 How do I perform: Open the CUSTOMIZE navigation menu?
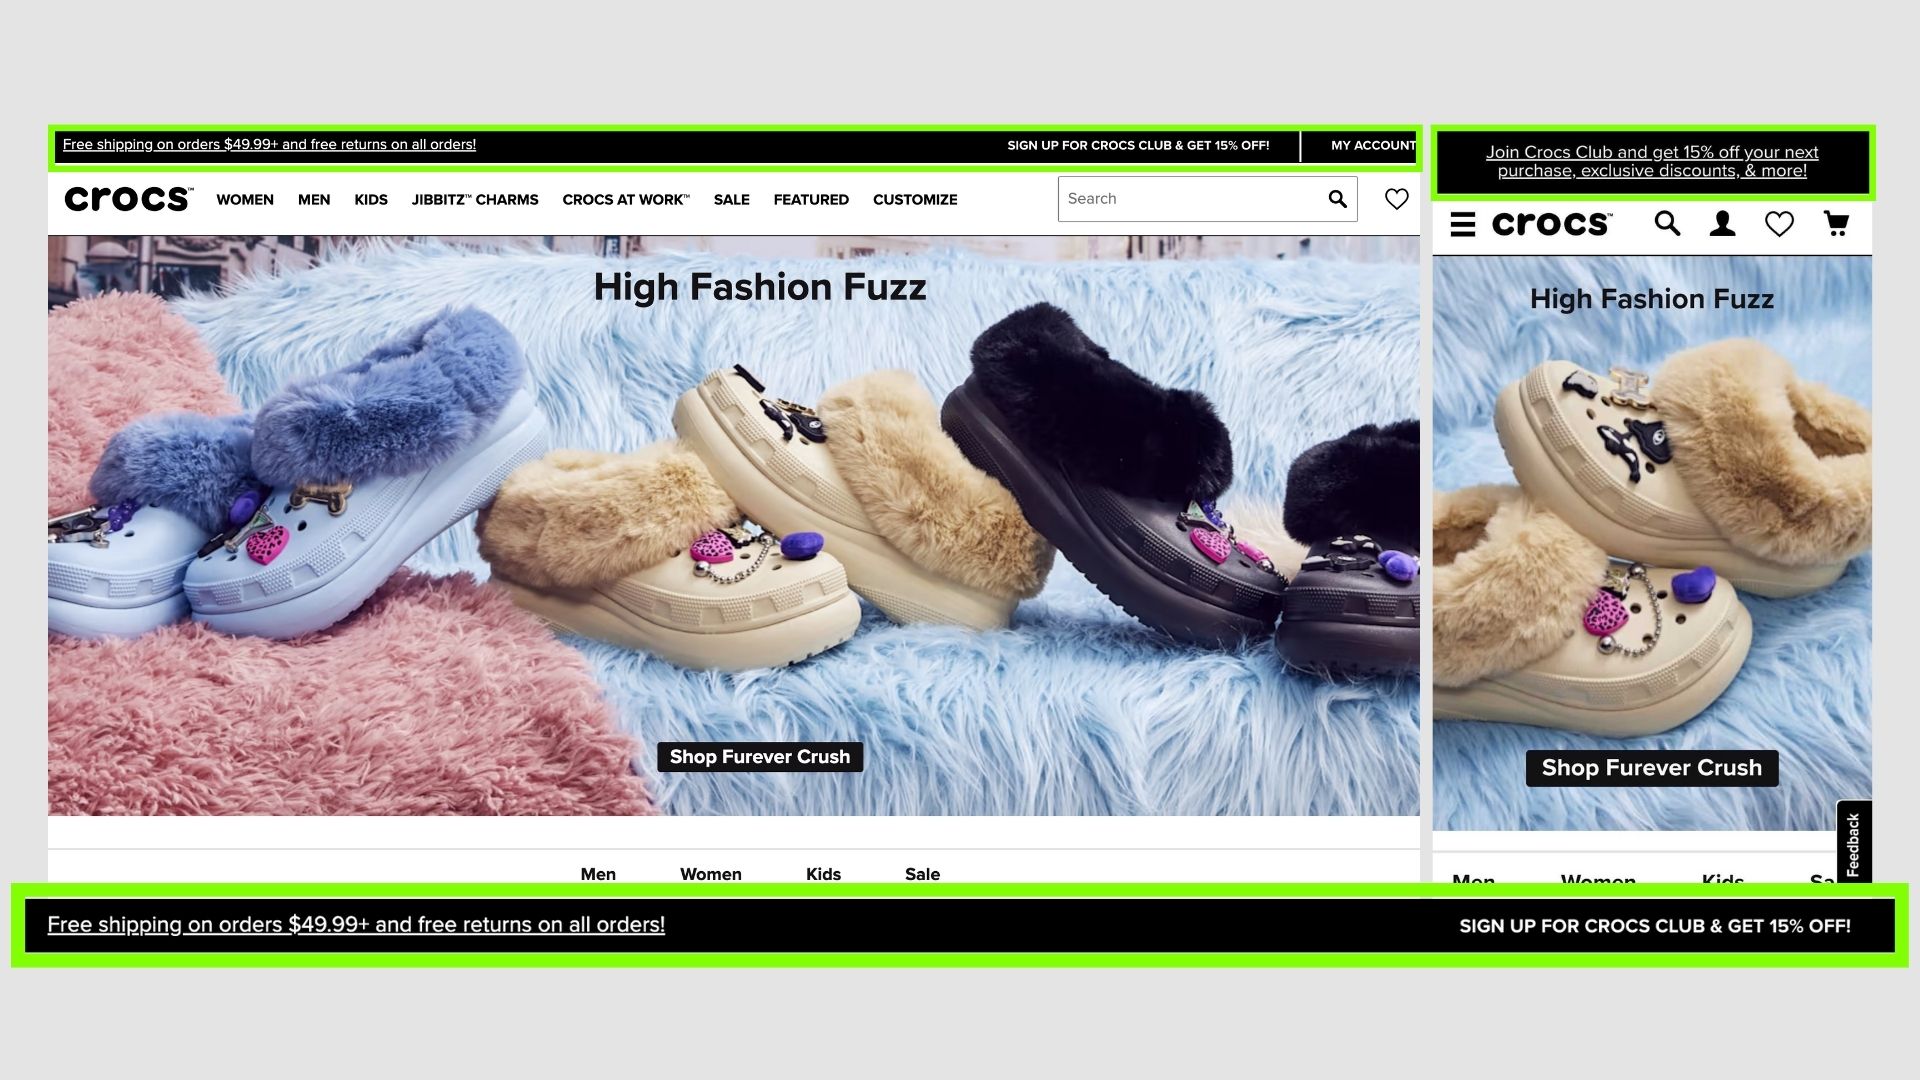point(915,200)
